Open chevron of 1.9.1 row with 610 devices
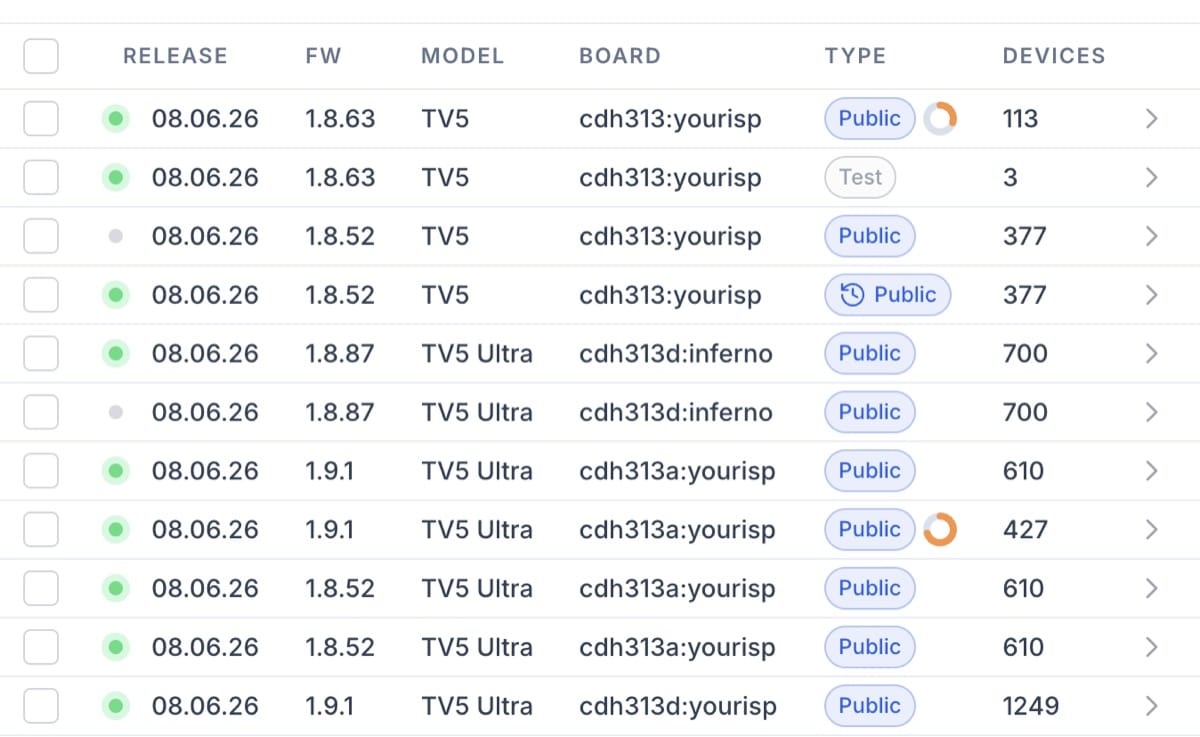 (1151, 471)
